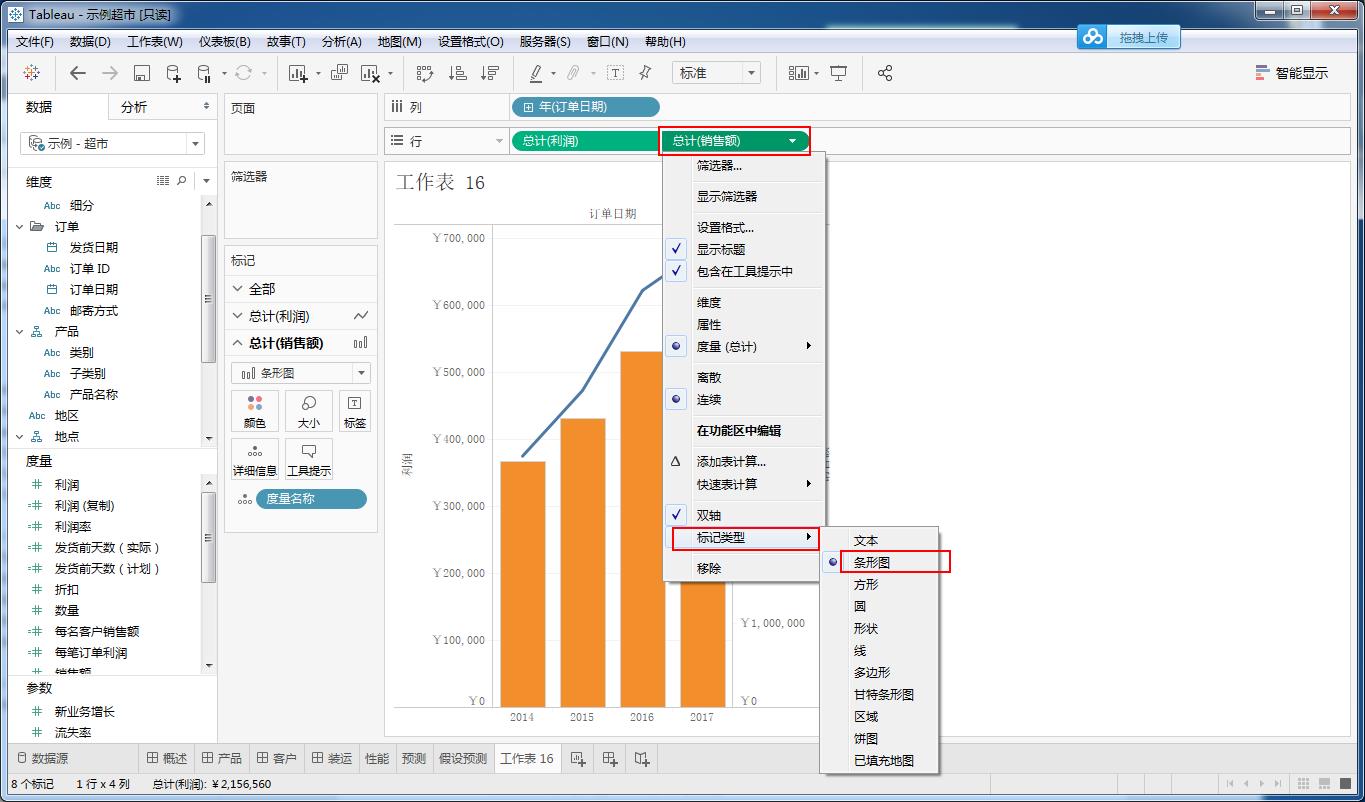The height and width of the screenshot is (802, 1365).
Task: Click the 标签 label button in Marks card
Action: [355, 411]
